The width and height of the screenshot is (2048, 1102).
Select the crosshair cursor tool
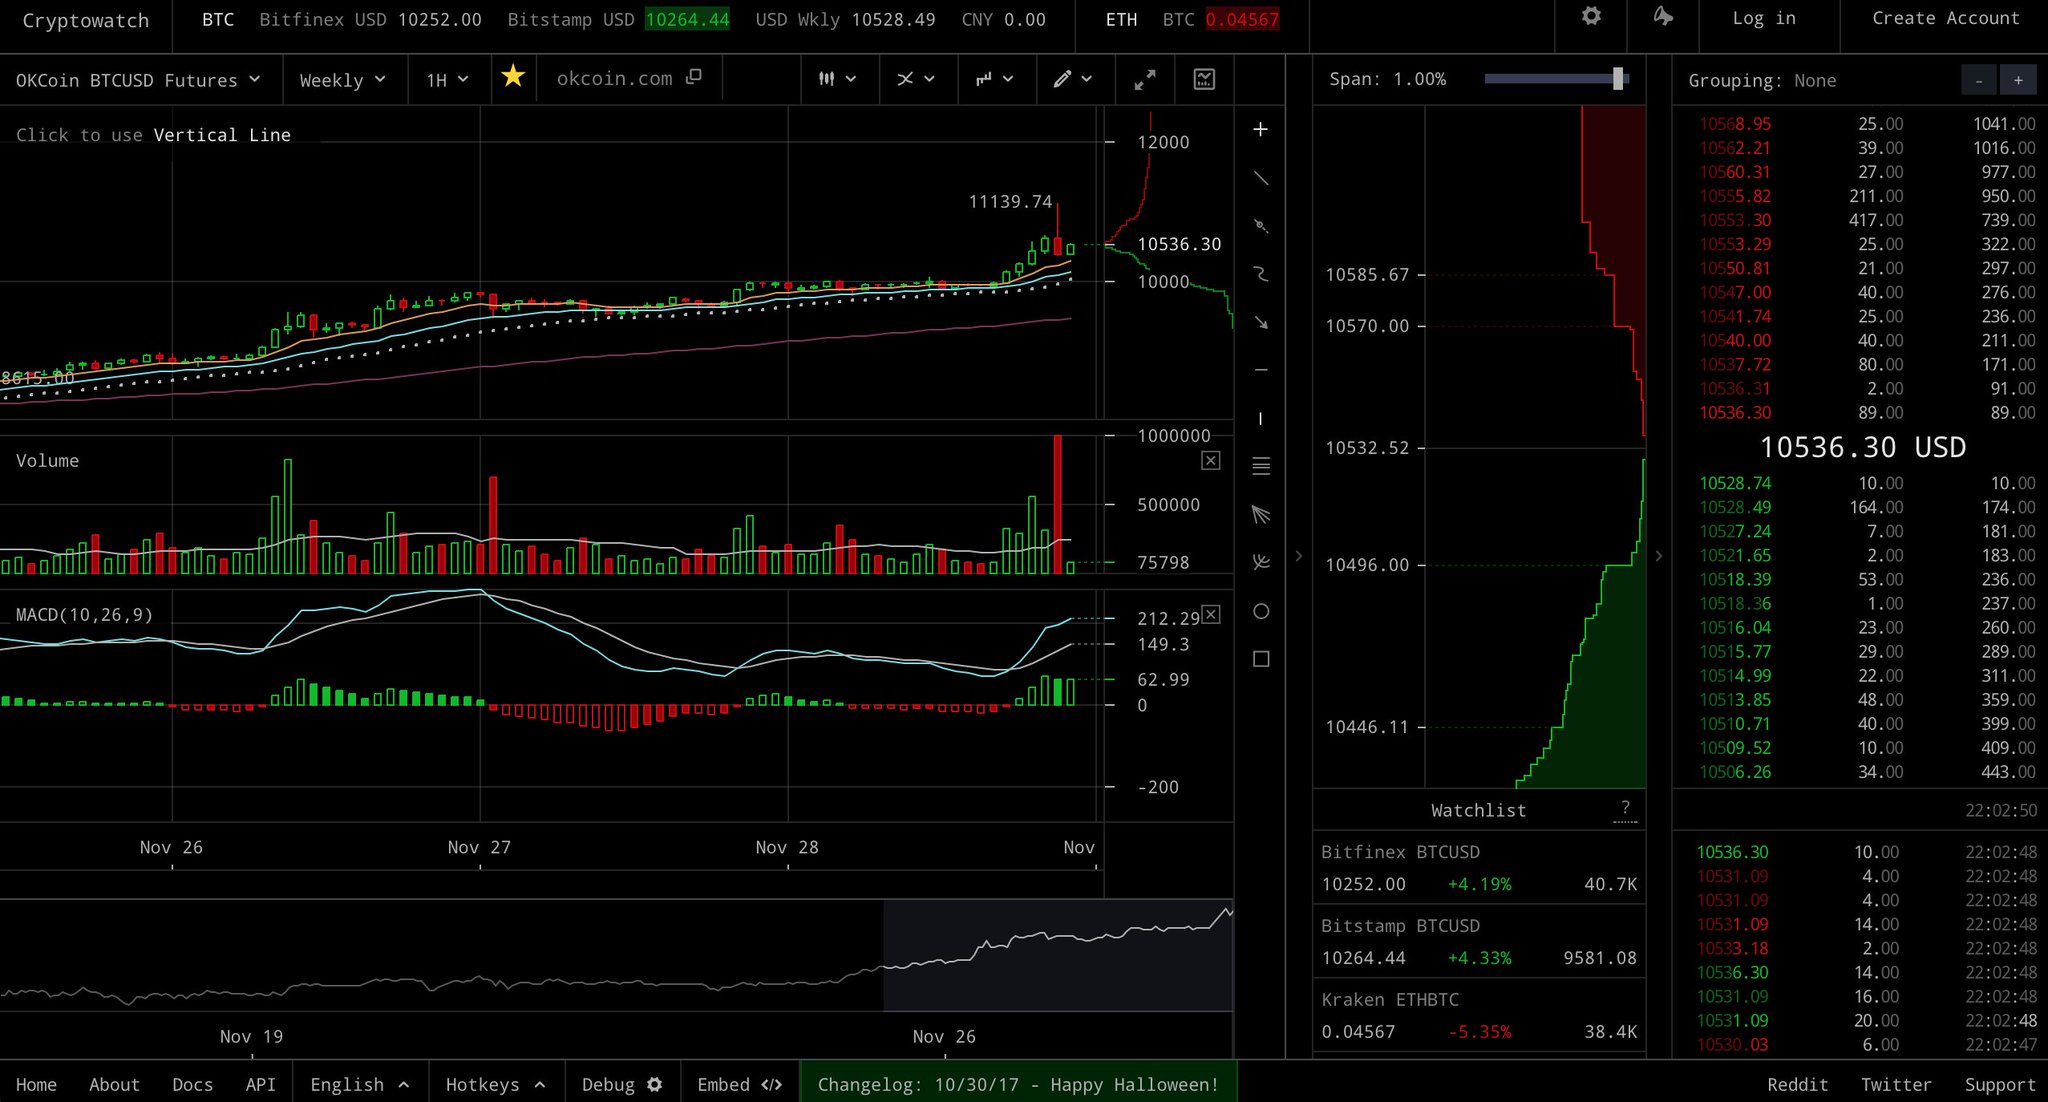(1260, 130)
